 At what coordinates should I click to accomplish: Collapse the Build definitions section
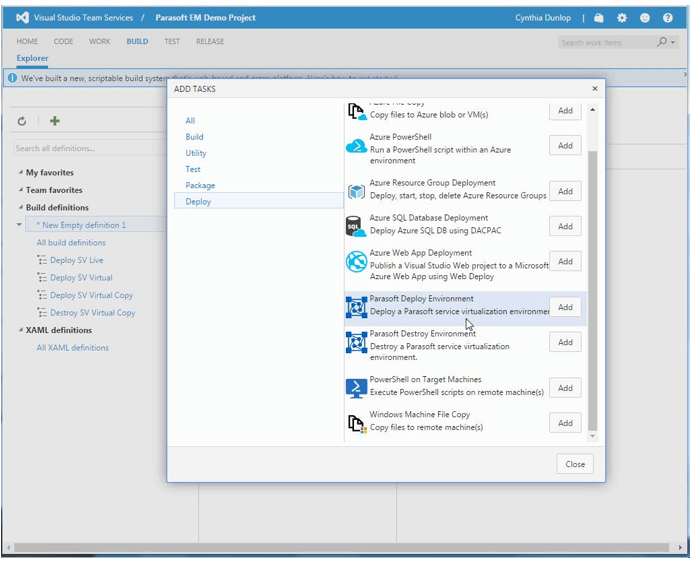pos(21,207)
